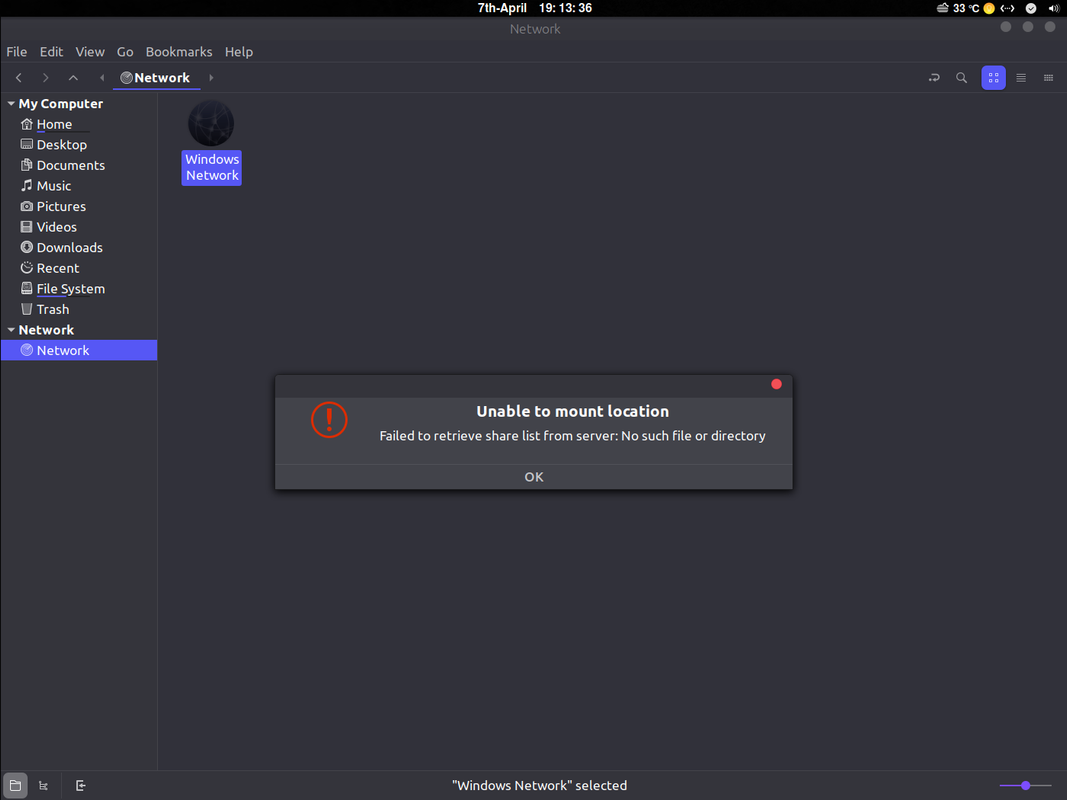The width and height of the screenshot is (1067, 800).
Task: Select the Windows Network globe icon
Action: 211,123
